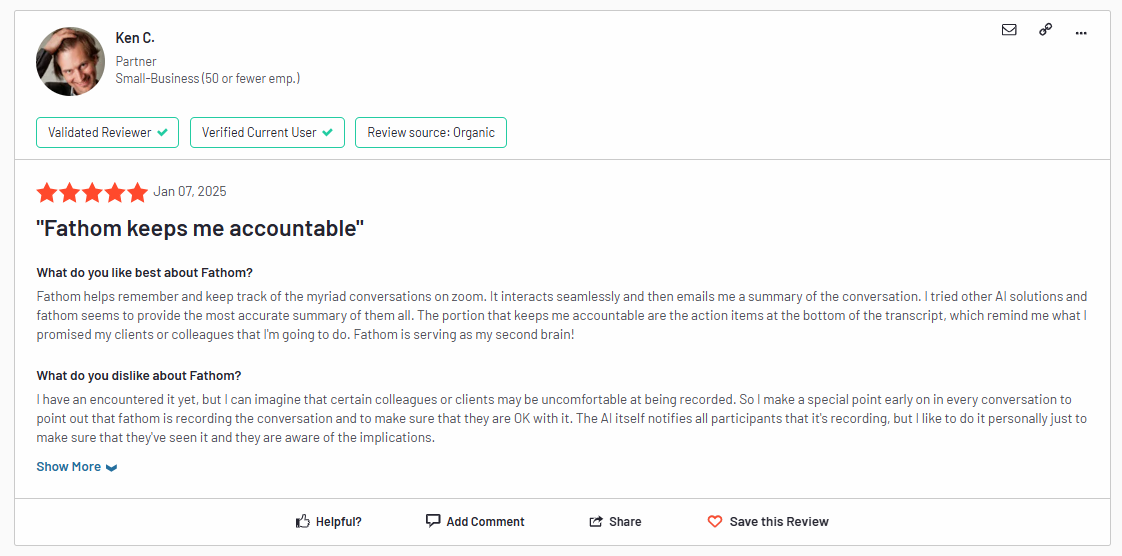Click the fifth rating star

click(137, 192)
